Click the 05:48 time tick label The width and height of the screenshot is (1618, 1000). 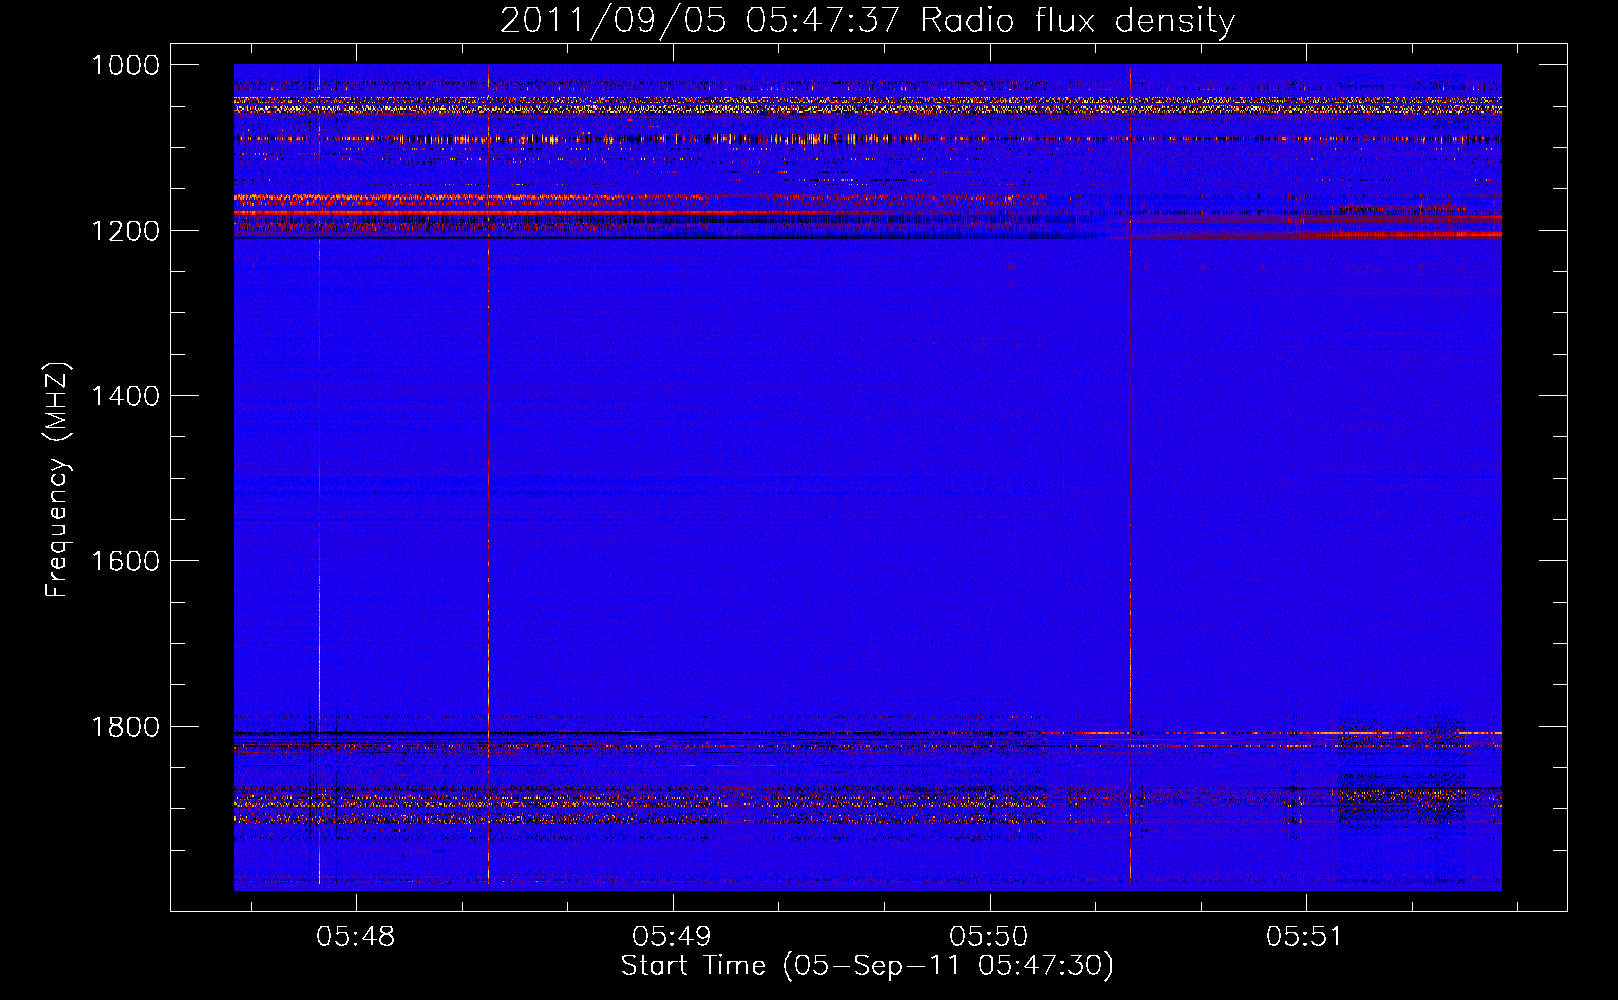[x=356, y=937]
